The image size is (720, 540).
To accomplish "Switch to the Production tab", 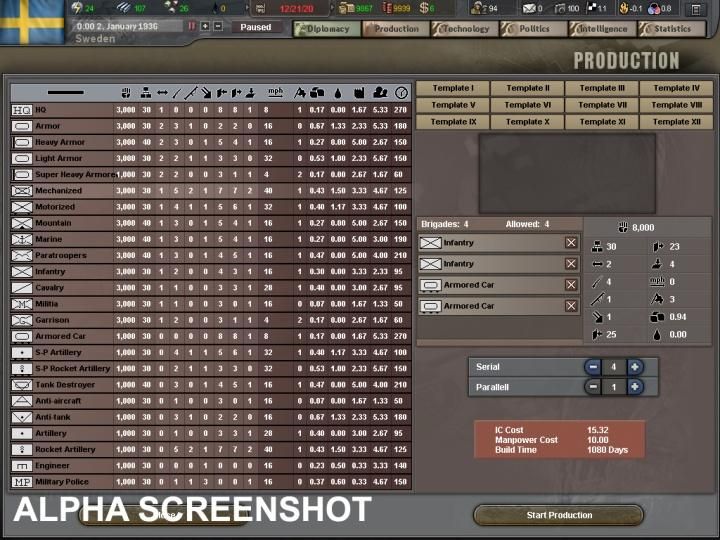I will coord(396,29).
